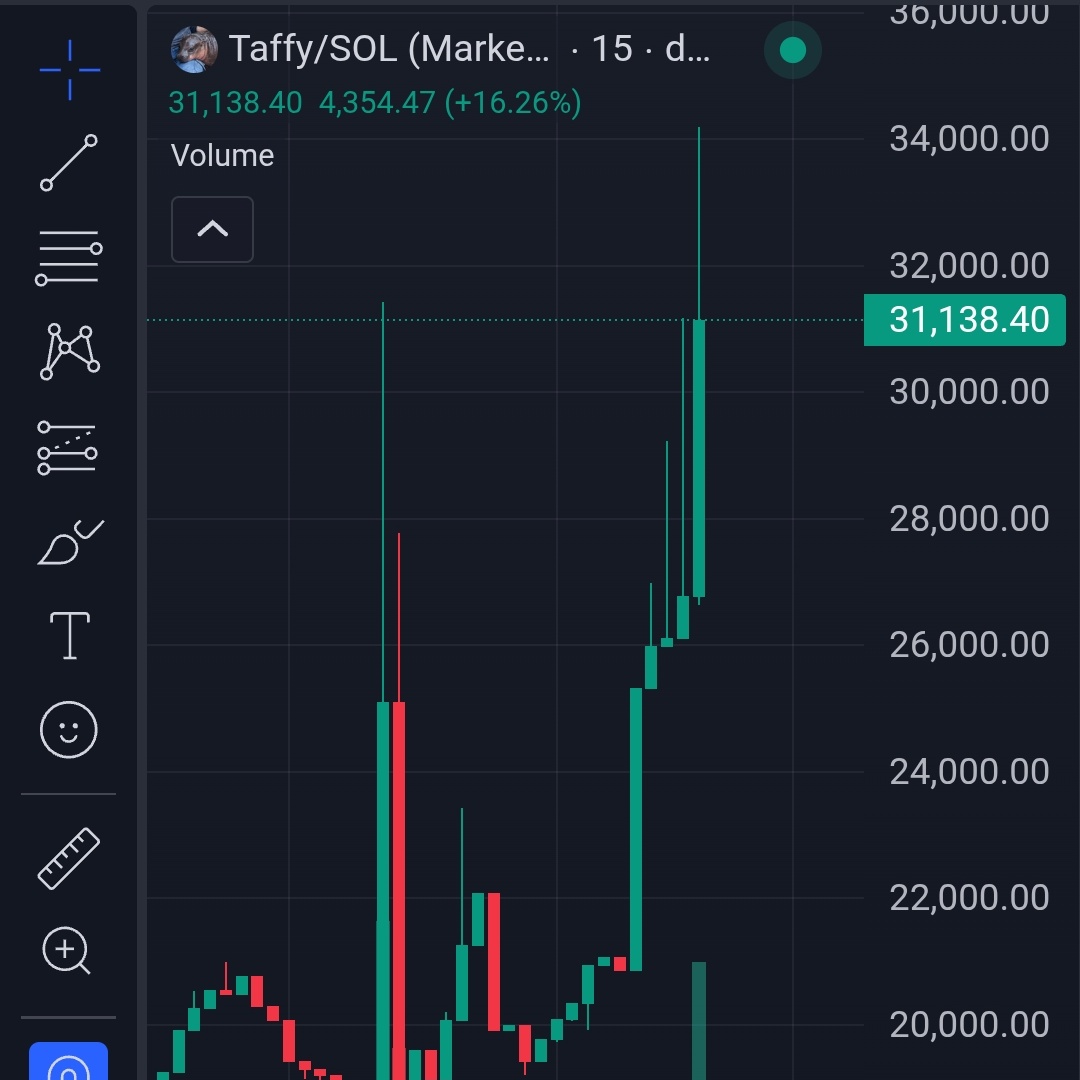Click the 4,354.47 change amount
The image size is (1080, 1080).
(x=377, y=103)
